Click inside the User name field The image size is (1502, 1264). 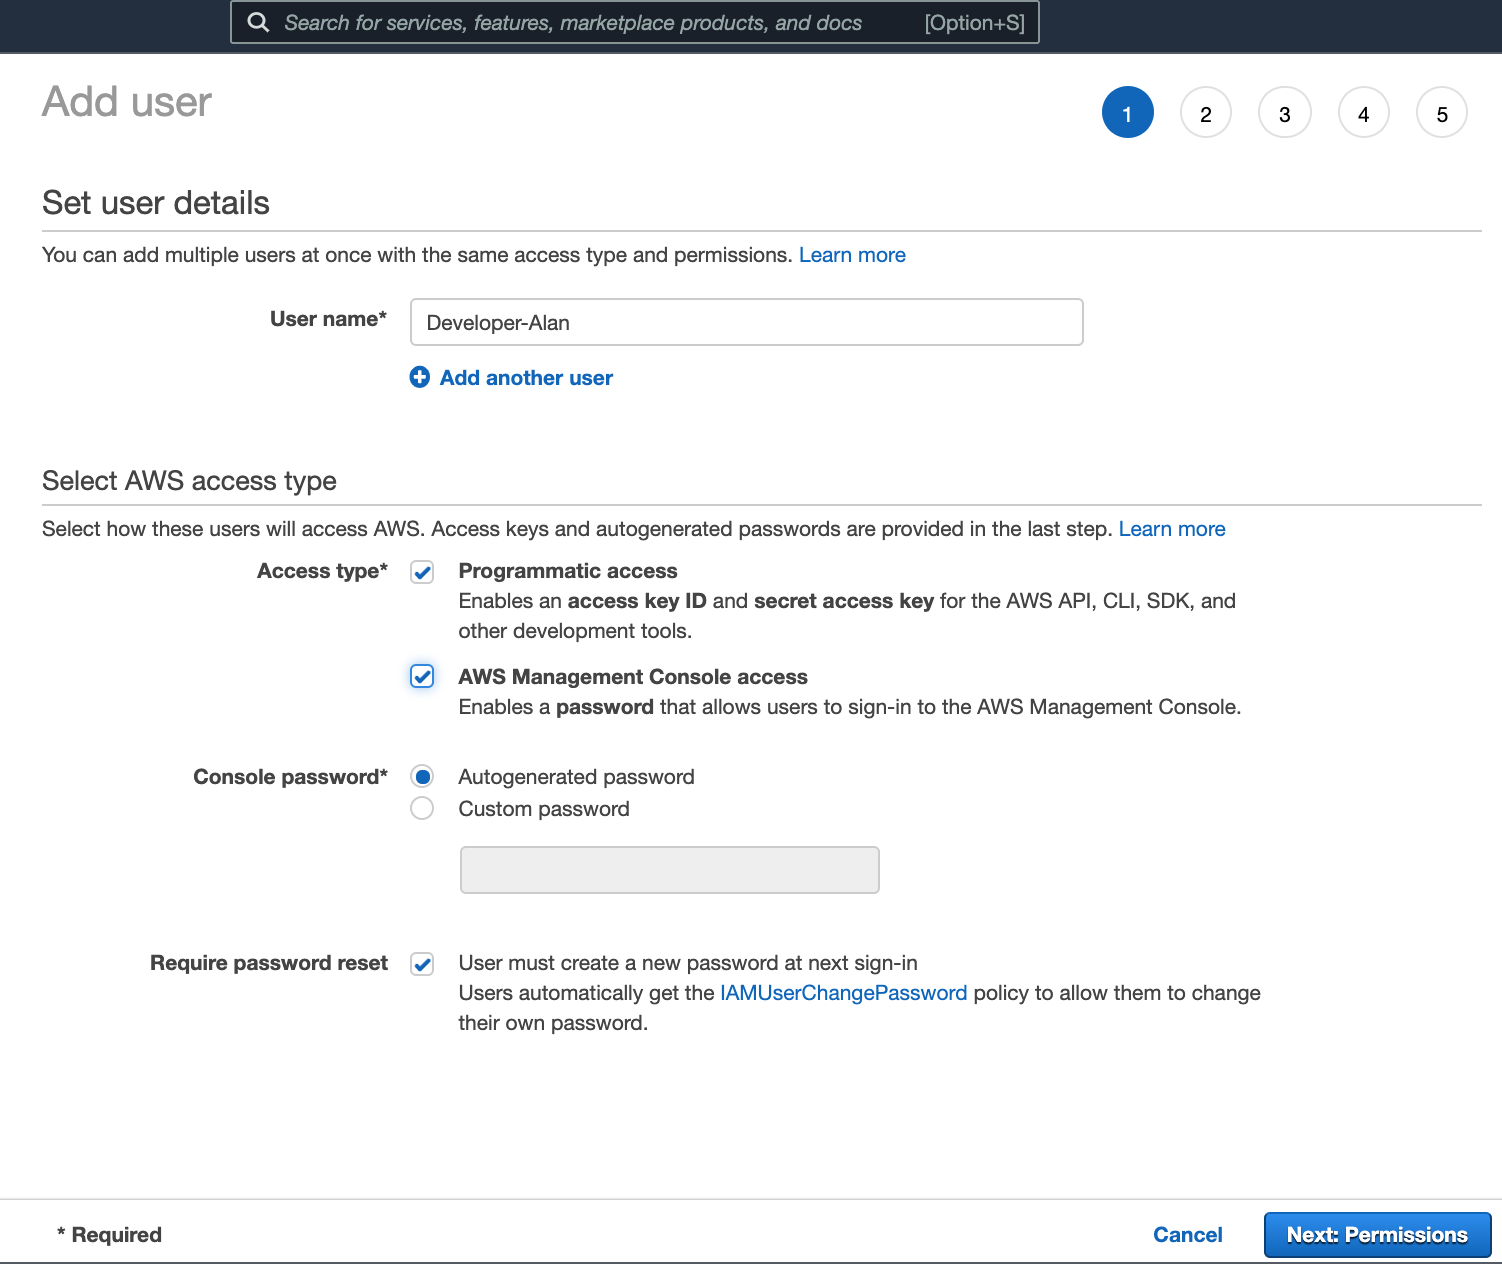tap(746, 322)
